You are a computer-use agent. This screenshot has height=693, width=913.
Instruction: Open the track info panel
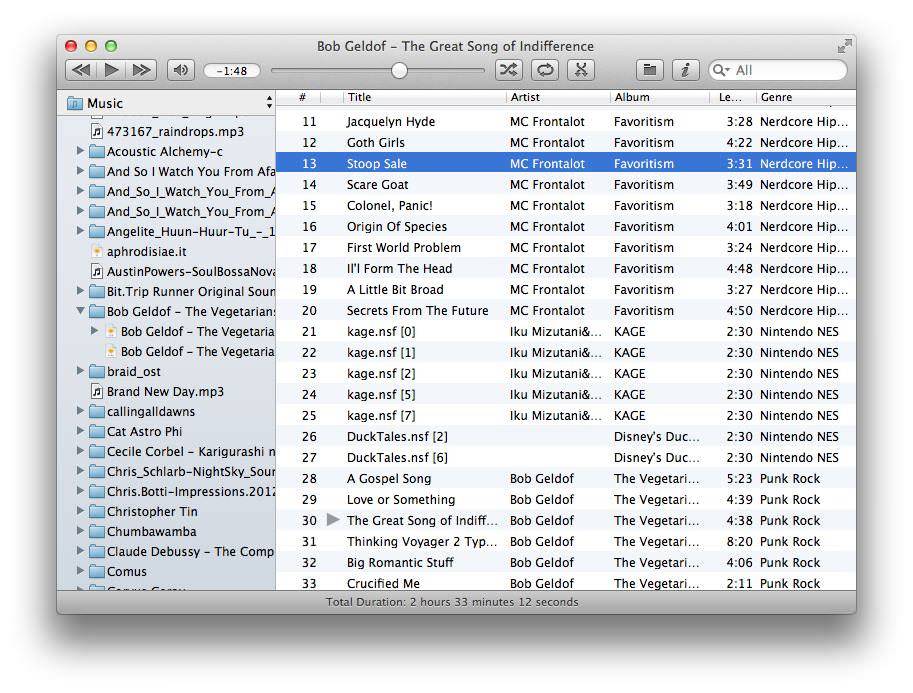pos(685,70)
